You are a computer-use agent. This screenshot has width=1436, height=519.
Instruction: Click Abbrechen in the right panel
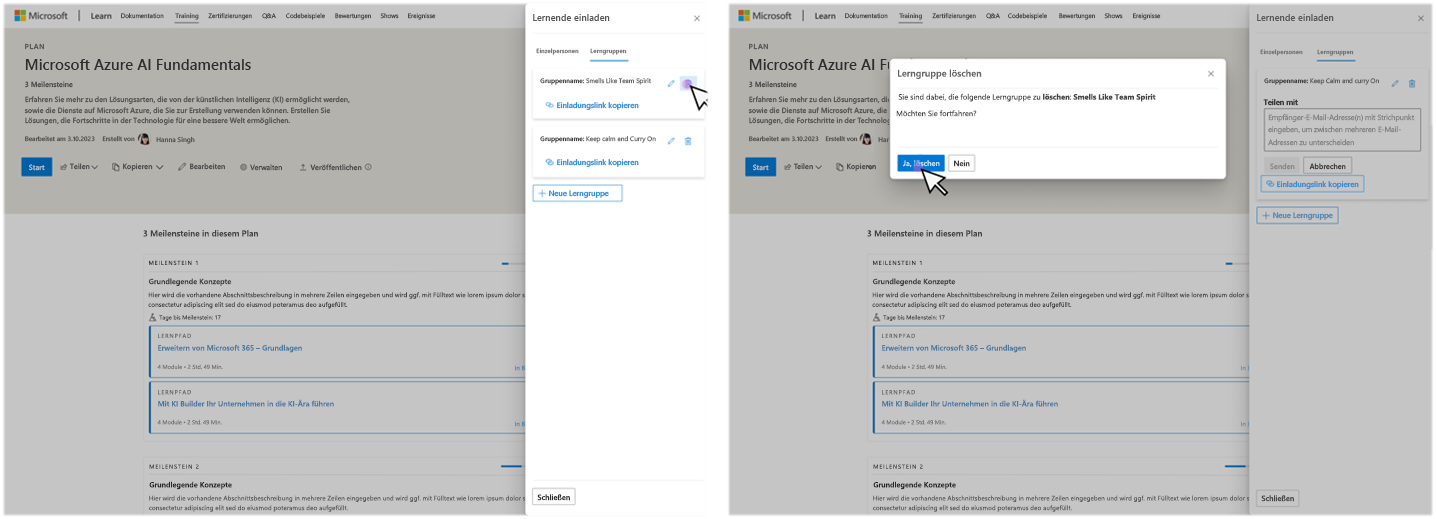point(1328,166)
